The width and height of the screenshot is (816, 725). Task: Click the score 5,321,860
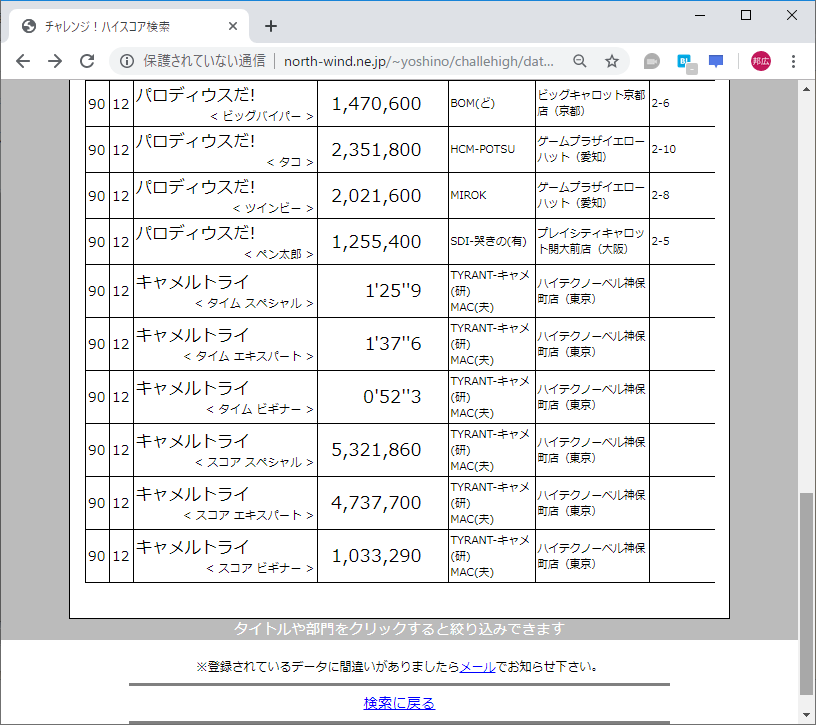point(376,450)
